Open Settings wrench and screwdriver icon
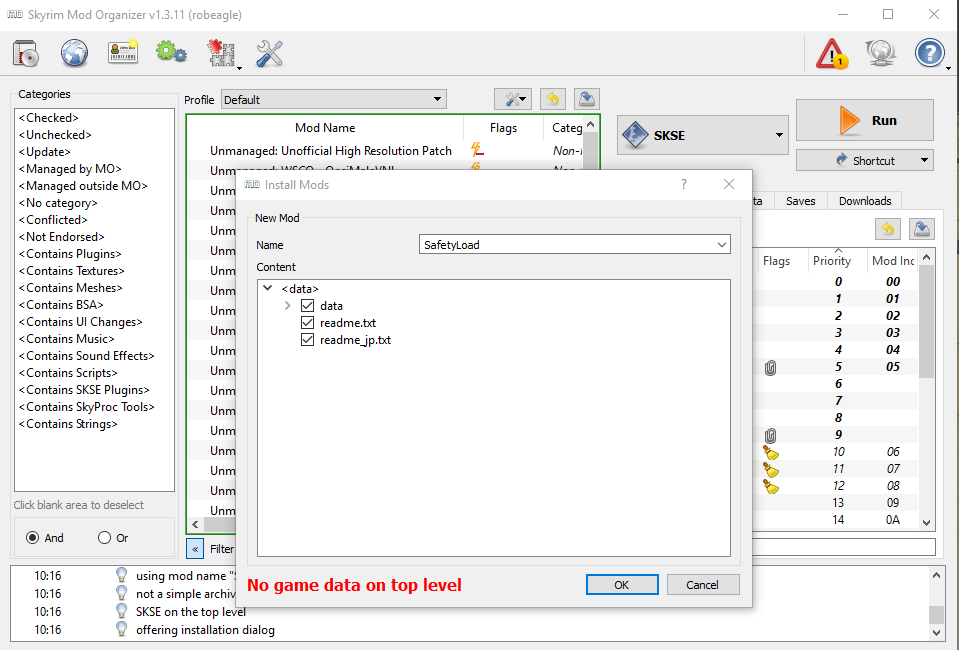This screenshot has height=650, width=959. [269, 54]
